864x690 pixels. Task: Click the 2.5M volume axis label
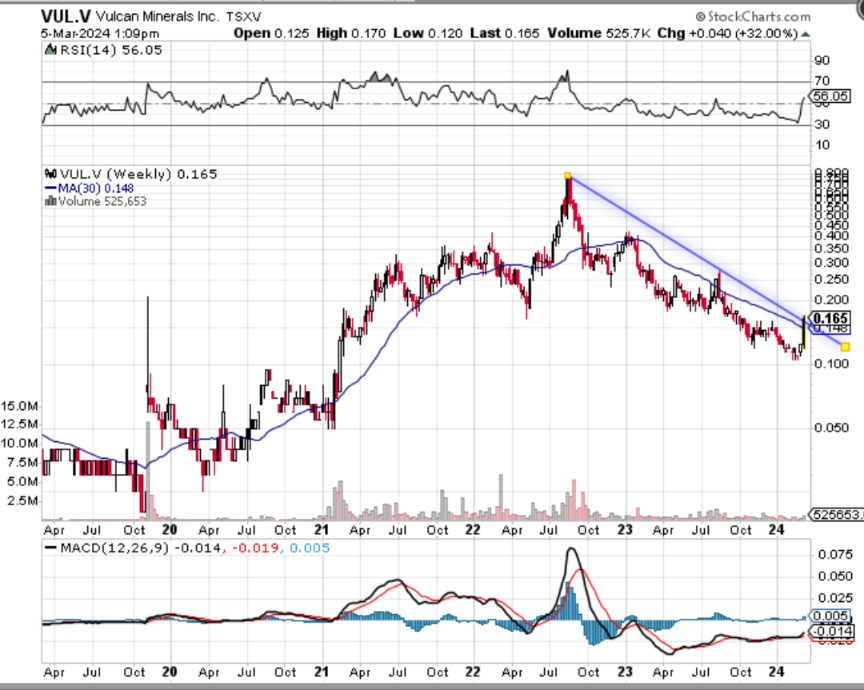[23, 501]
